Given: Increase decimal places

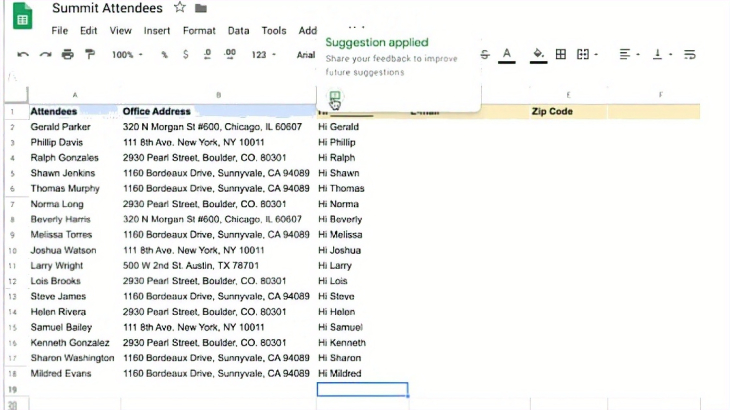Looking at the screenshot, I should (230, 54).
